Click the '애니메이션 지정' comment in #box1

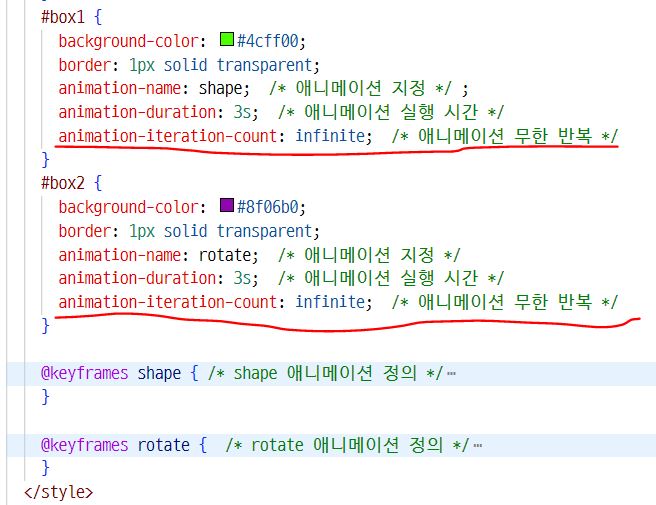tap(361, 88)
